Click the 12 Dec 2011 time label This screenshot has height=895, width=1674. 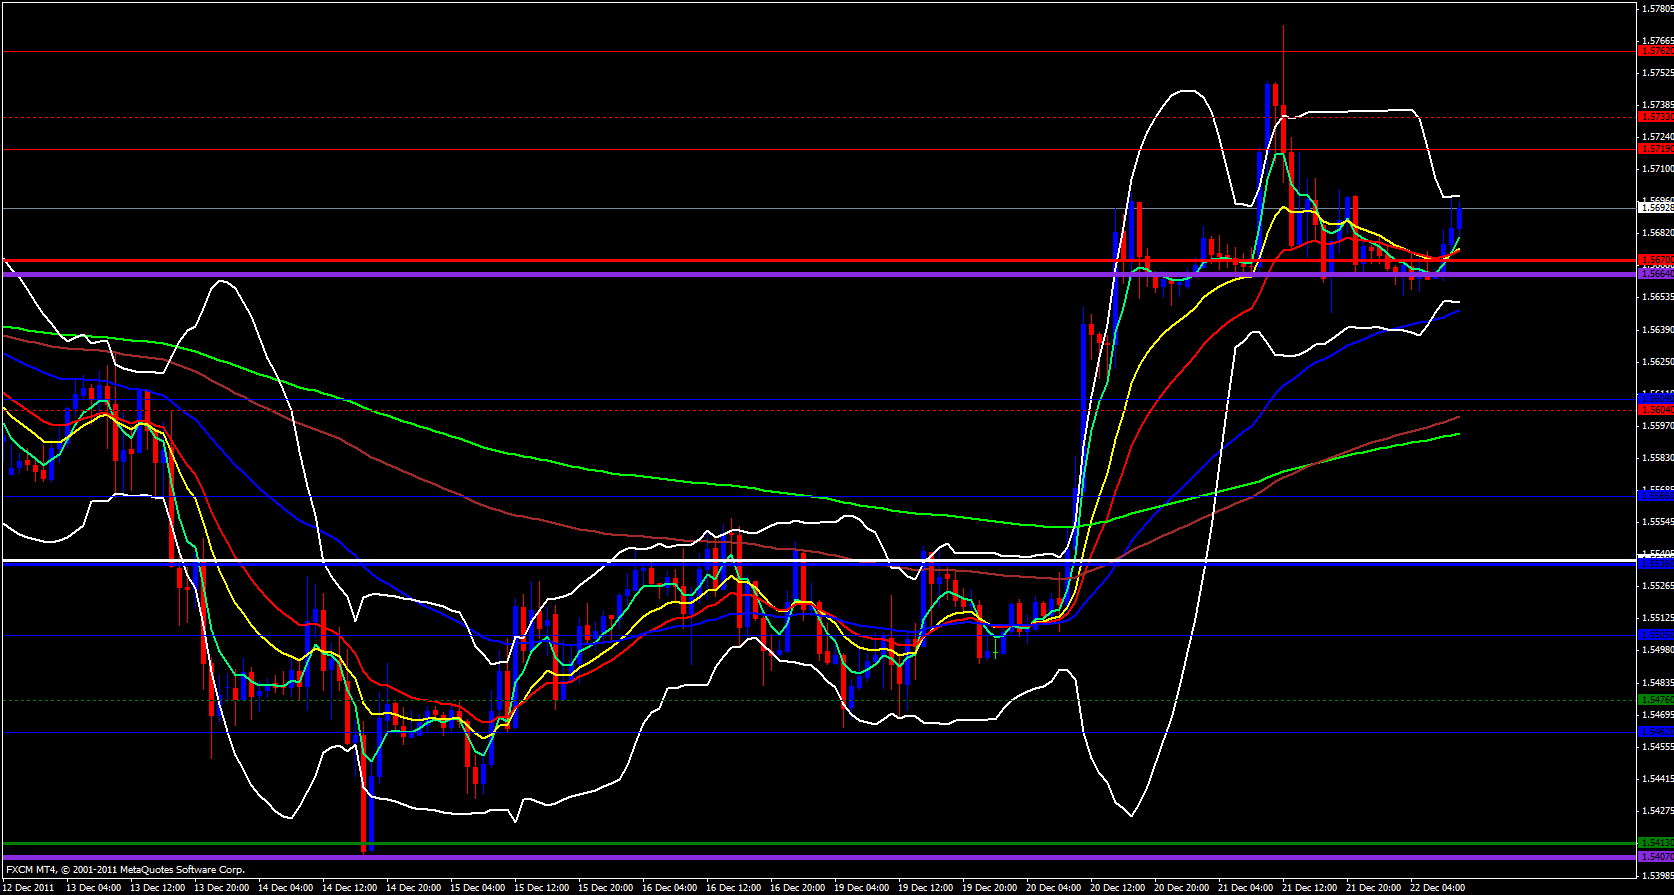pyautogui.click(x=30, y=888)
